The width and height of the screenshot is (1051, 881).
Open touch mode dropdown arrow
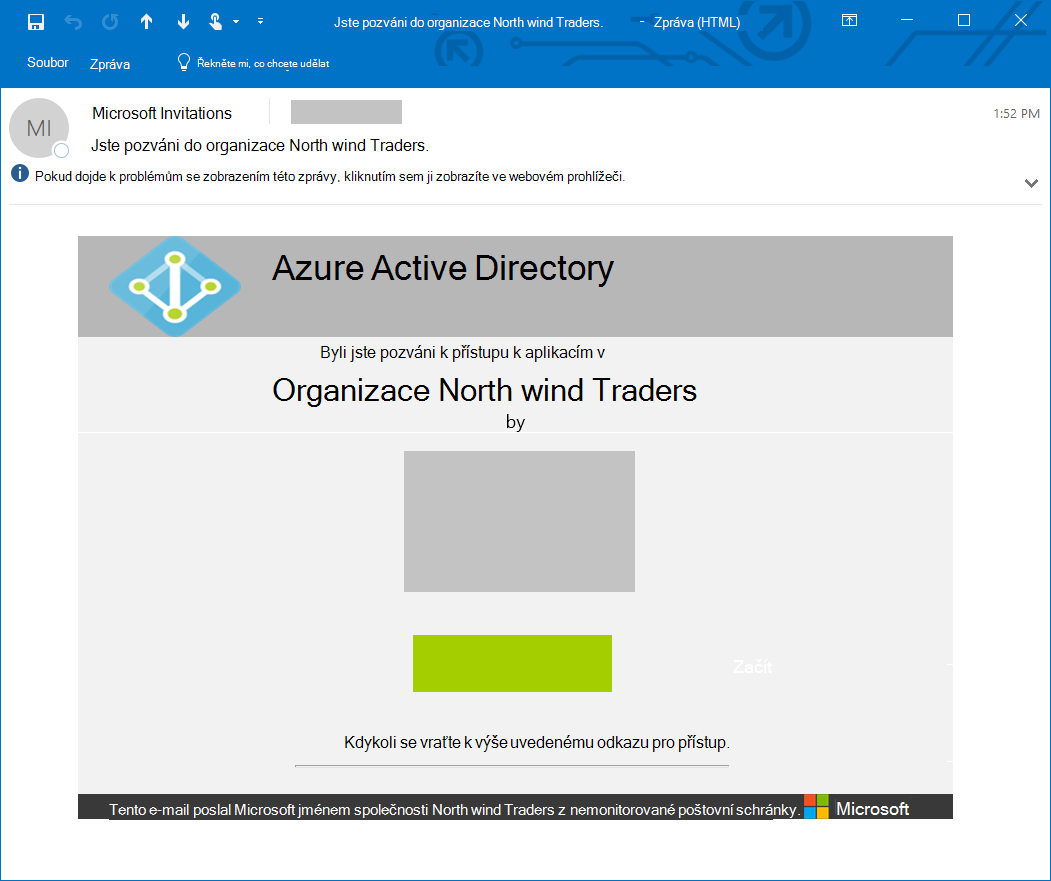pyautogui.click(x=236, y=21)
